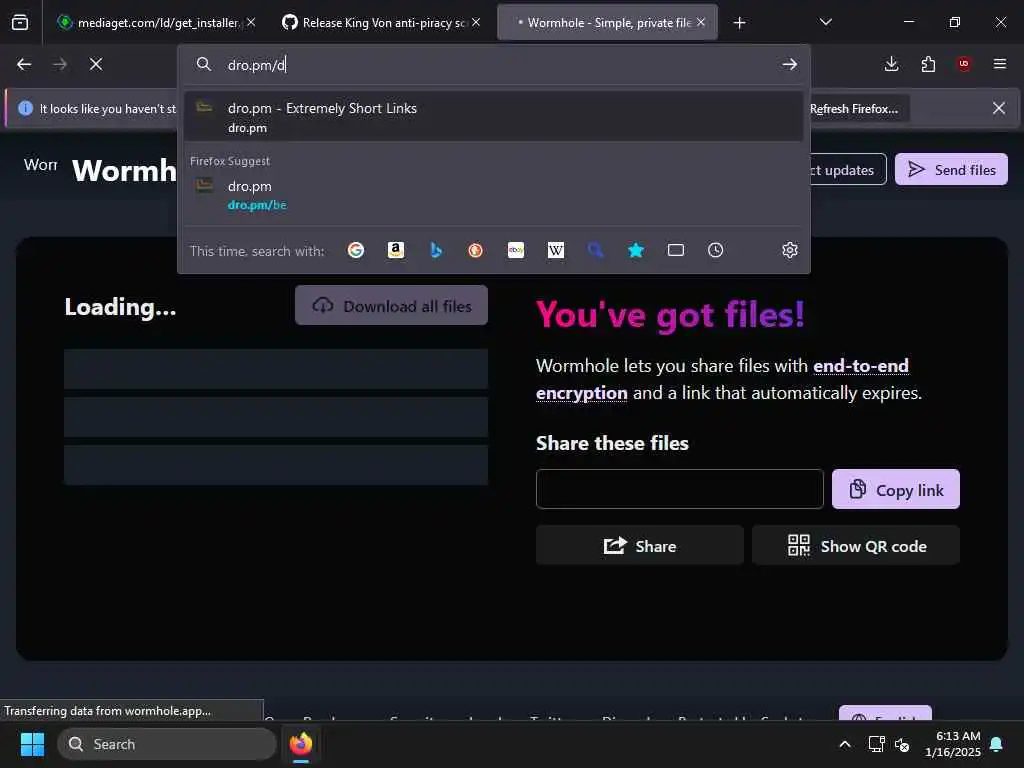
Task: Open Firefox View icon at top left
Action: point(20,22)
